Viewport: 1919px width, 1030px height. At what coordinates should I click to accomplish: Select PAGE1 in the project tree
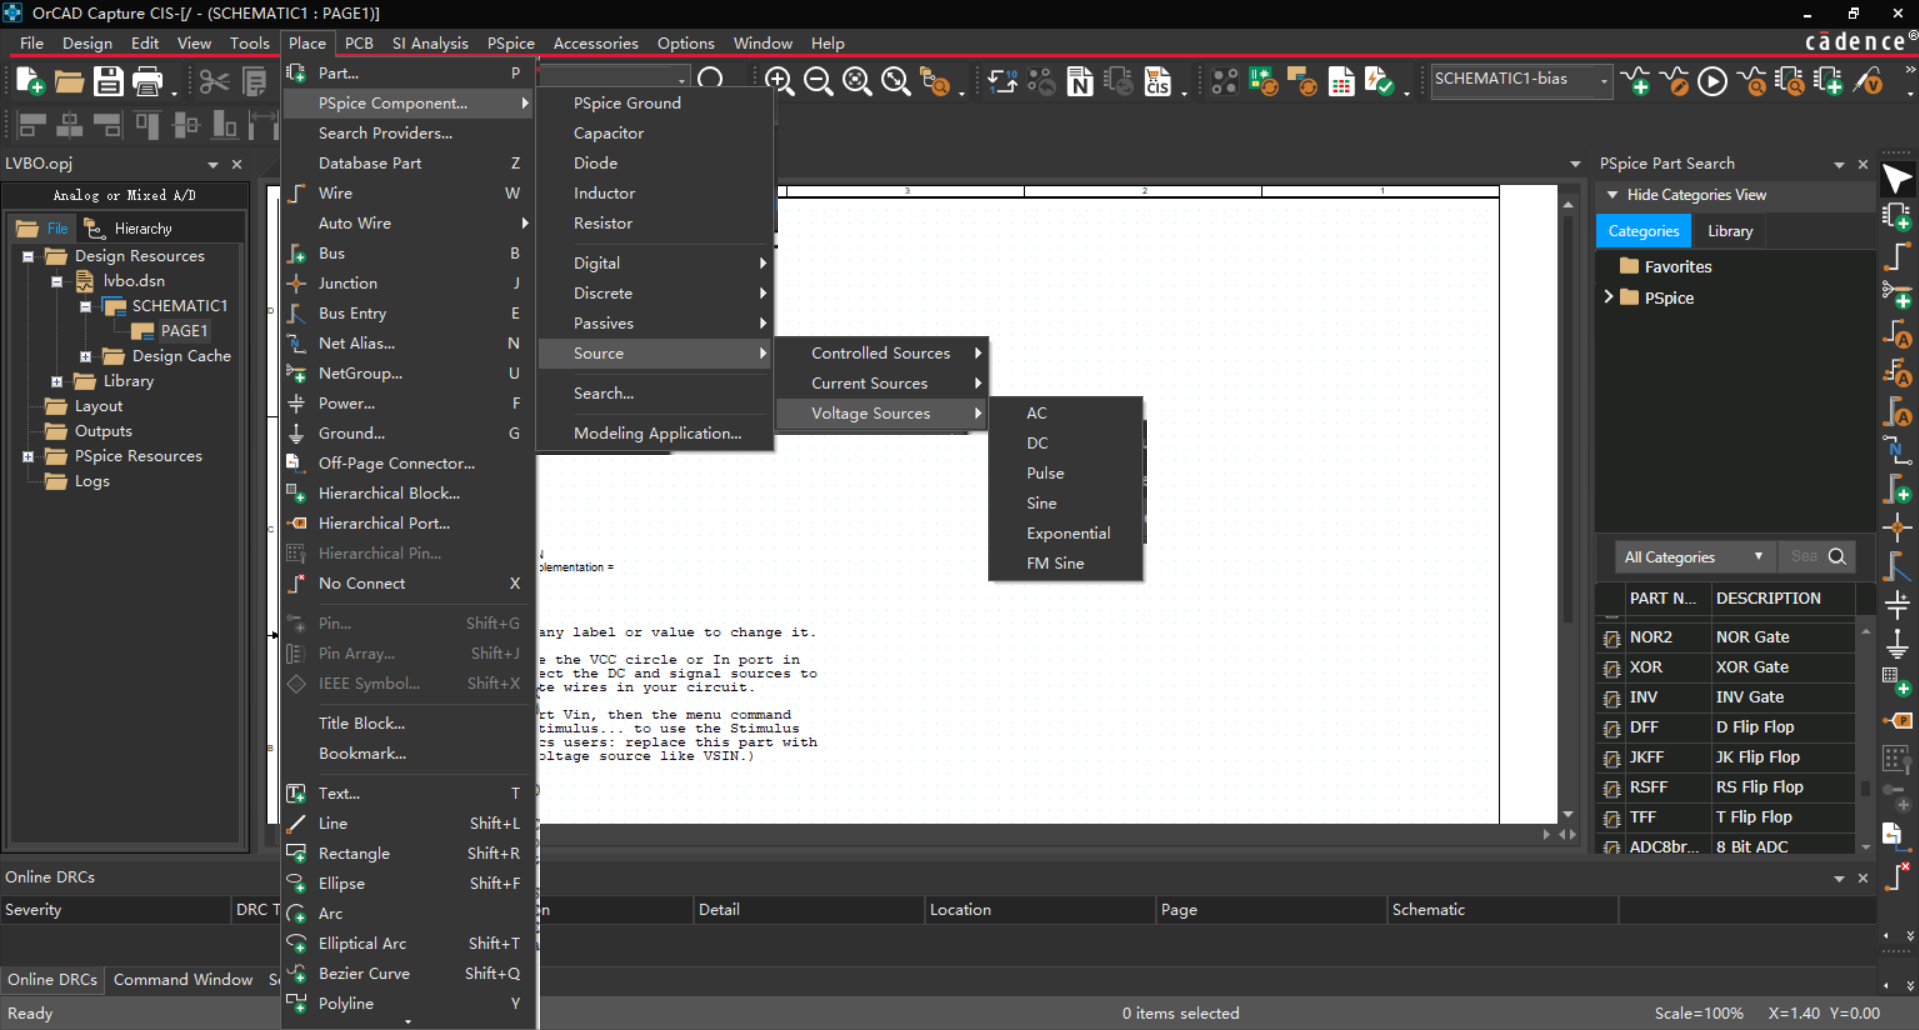(184, 331)
